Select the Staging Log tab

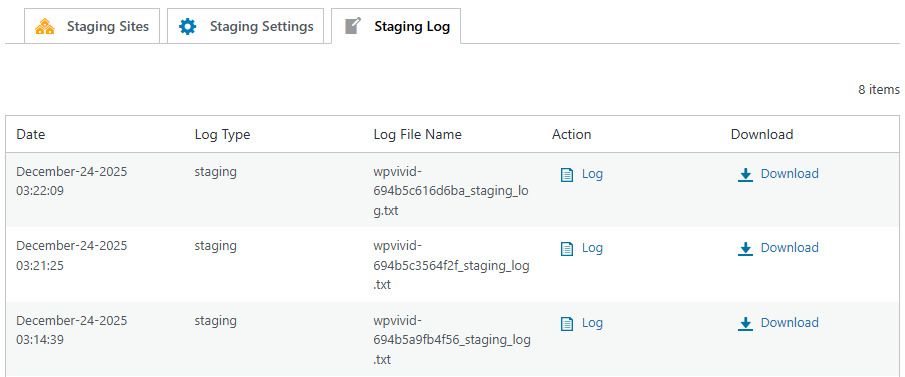pos(396,26)
